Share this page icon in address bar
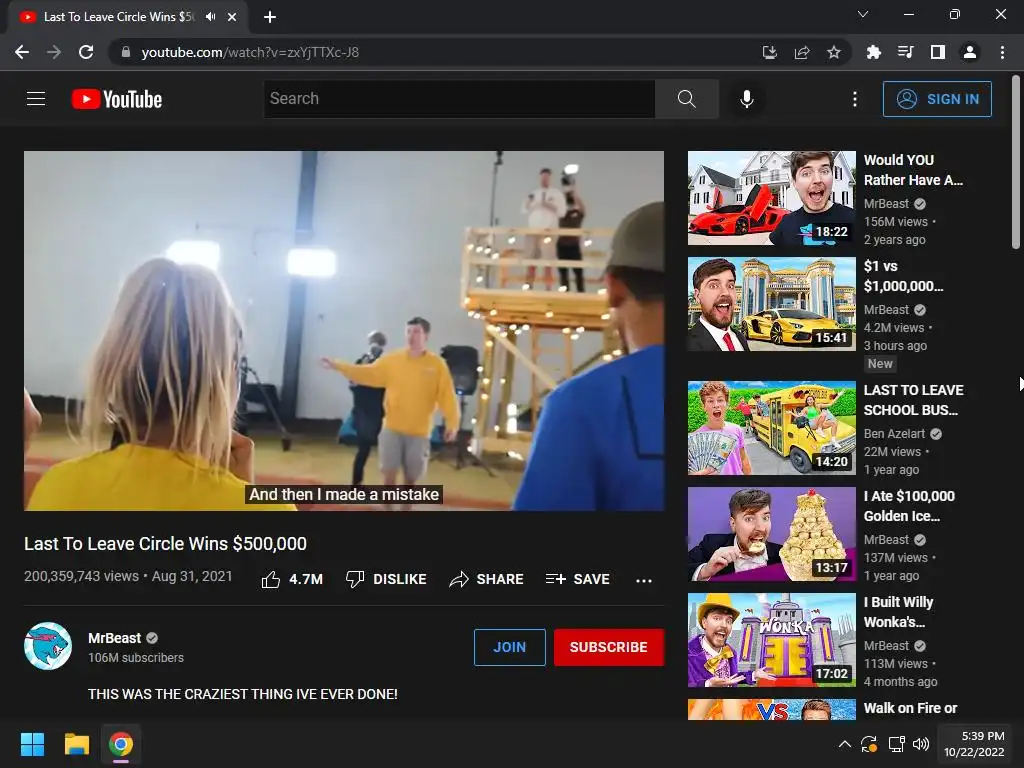The image size is (1024, 768). point(802,52)
